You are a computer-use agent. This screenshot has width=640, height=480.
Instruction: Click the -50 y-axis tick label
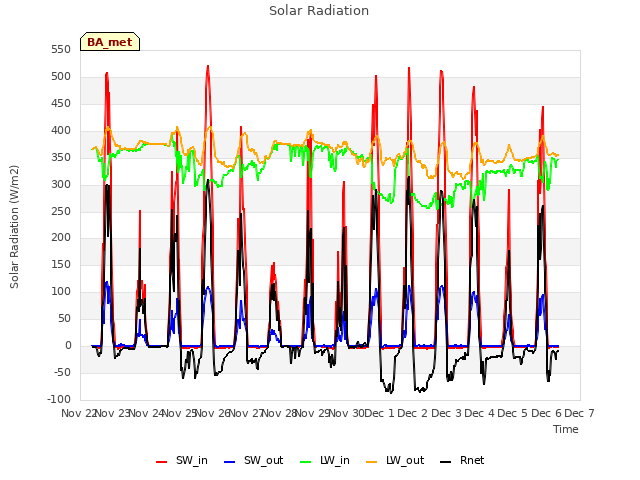tap(61, 372)
